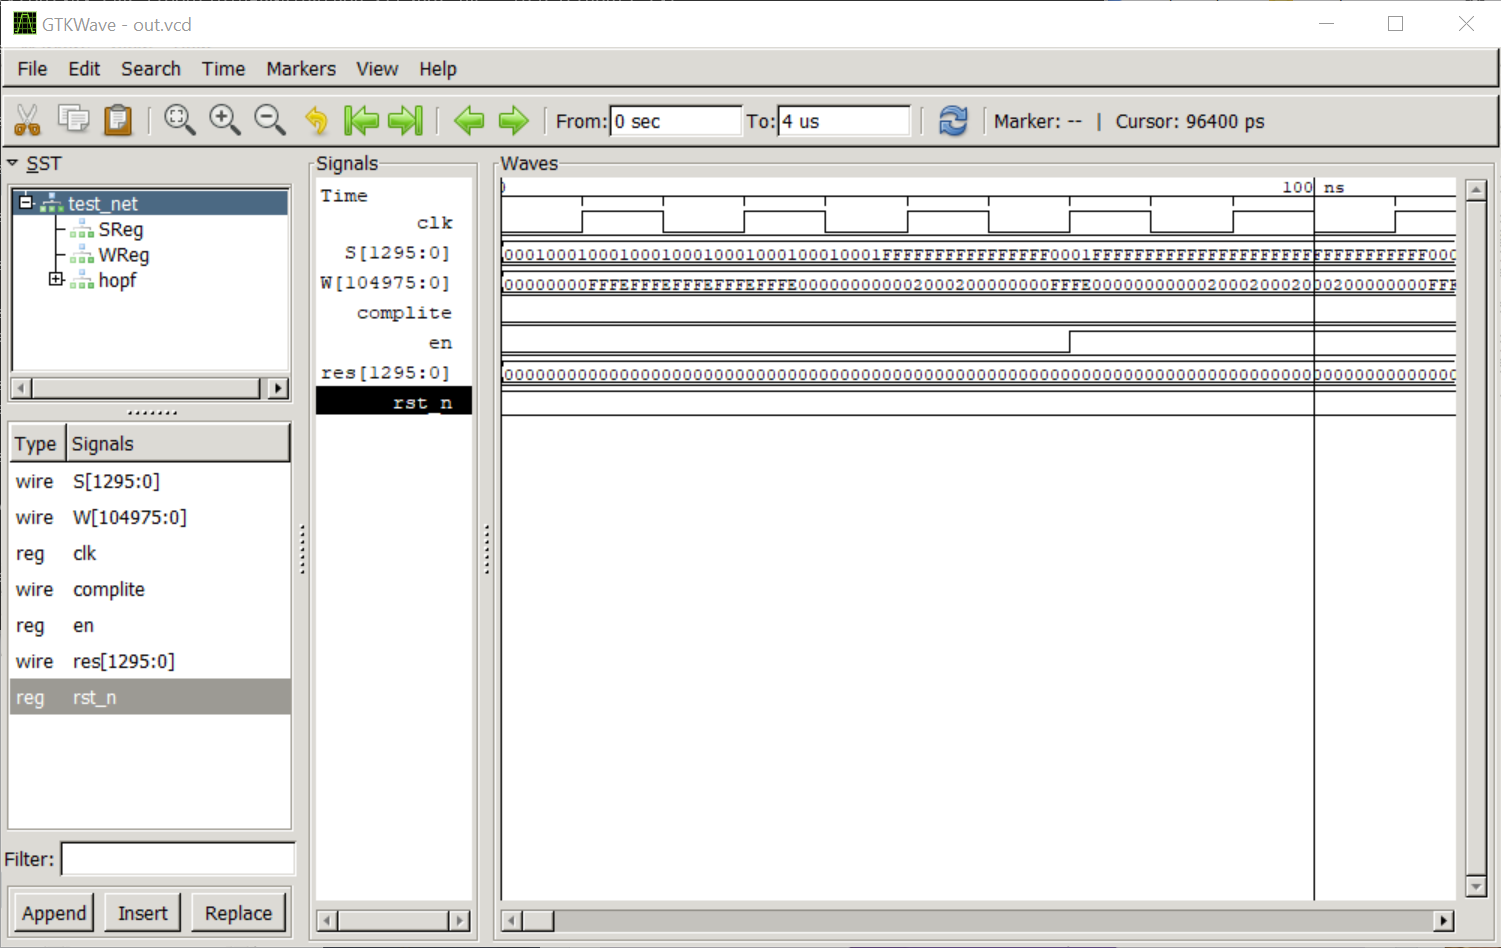This screenshot has height=948, width=1501.
Task: Click the Filter text field
Action: pos(178,859)
